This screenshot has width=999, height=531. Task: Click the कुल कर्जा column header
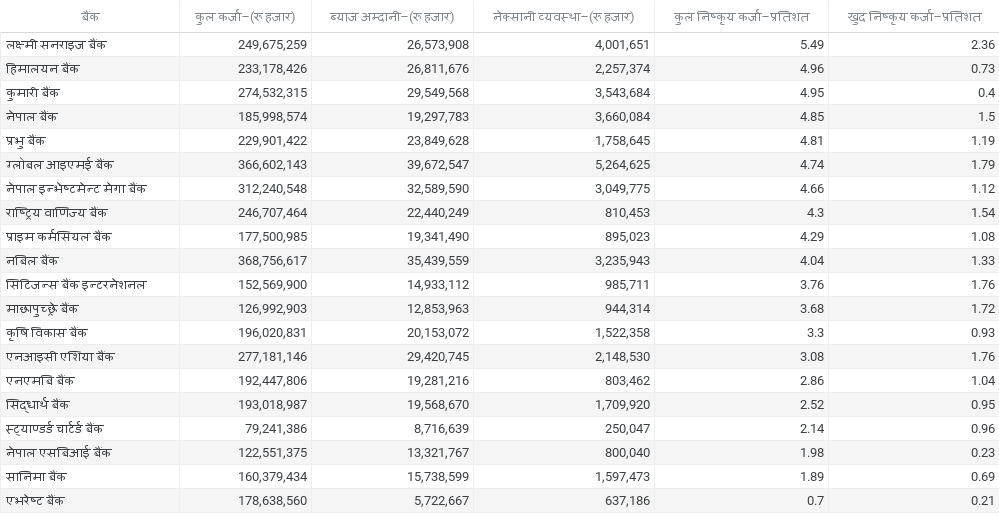point(245,17)
